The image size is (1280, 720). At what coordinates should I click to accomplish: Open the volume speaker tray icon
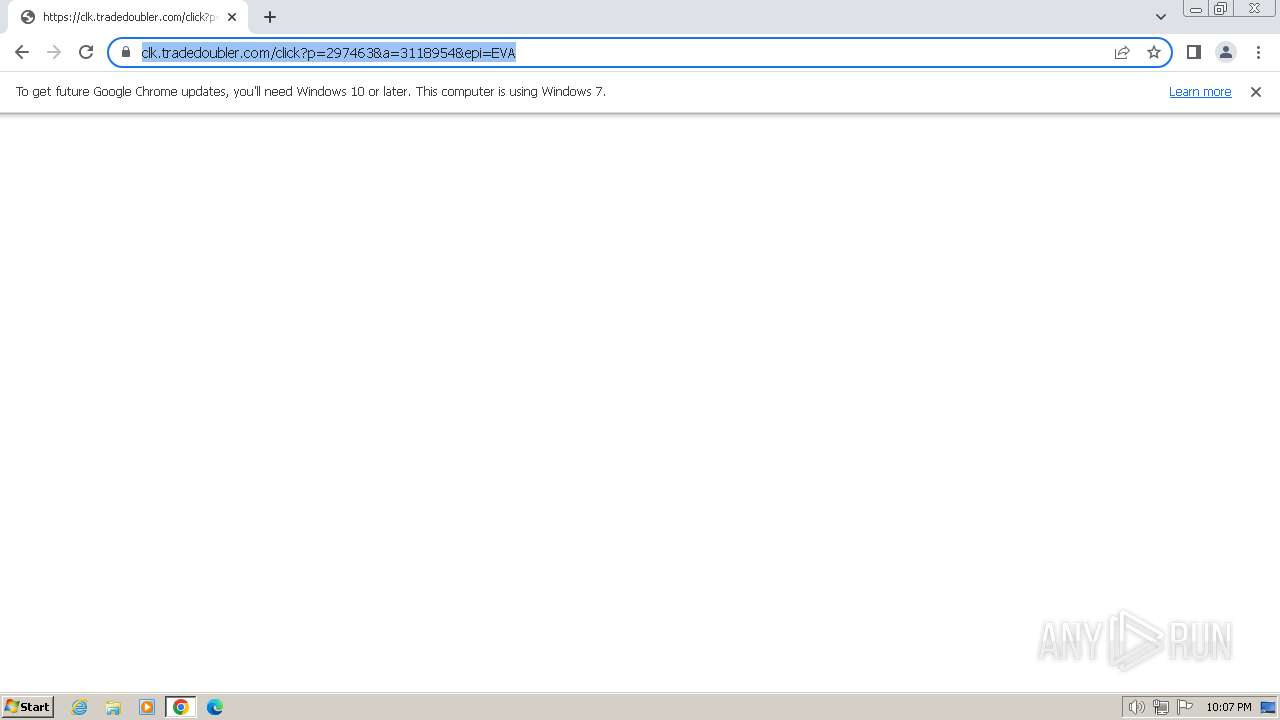click(1136, 707)
